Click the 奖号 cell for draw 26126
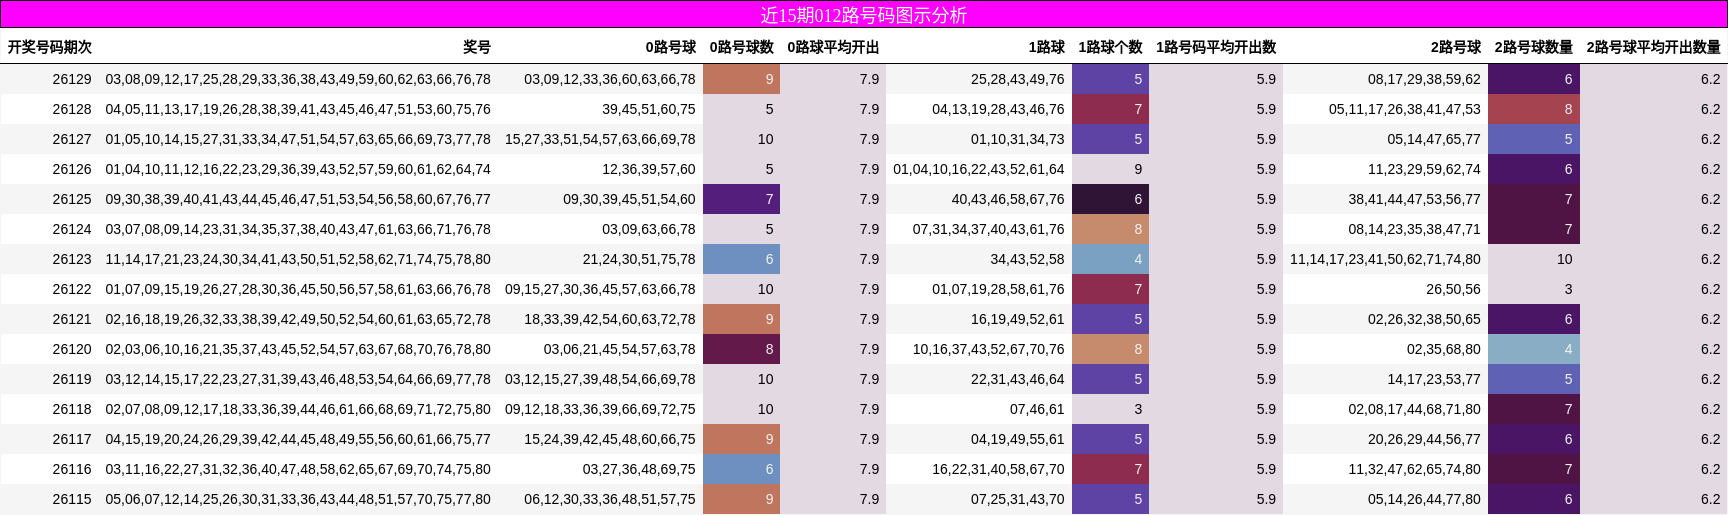 [298, 169]
